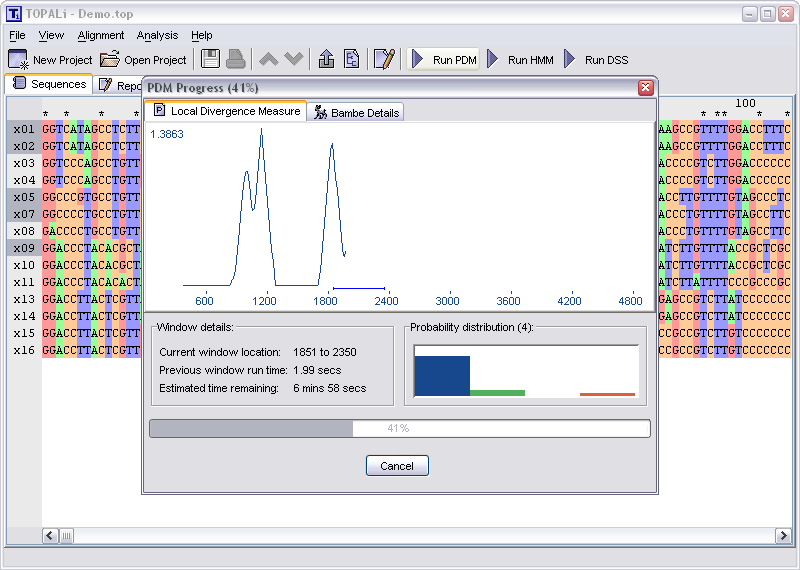Select sequence x02 in the list

coord(24,146)
